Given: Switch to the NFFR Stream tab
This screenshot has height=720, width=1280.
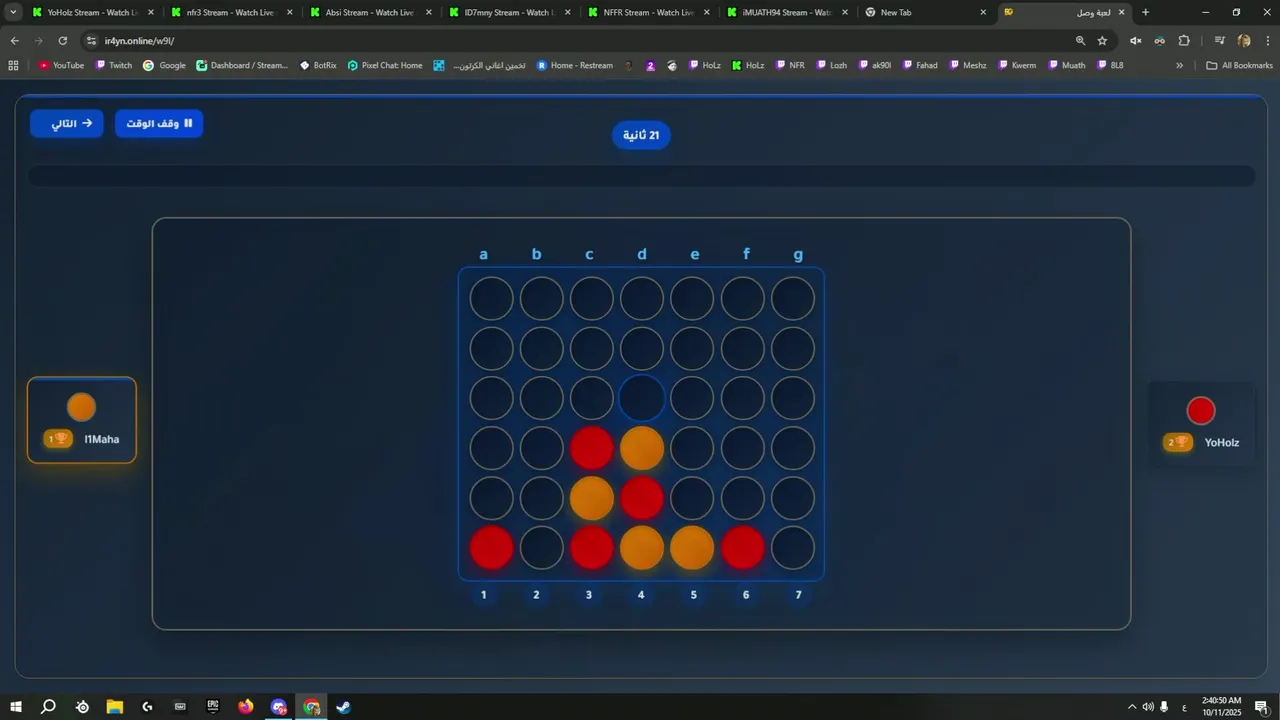Looking at the screenshot, I should (x=647, y=12).
